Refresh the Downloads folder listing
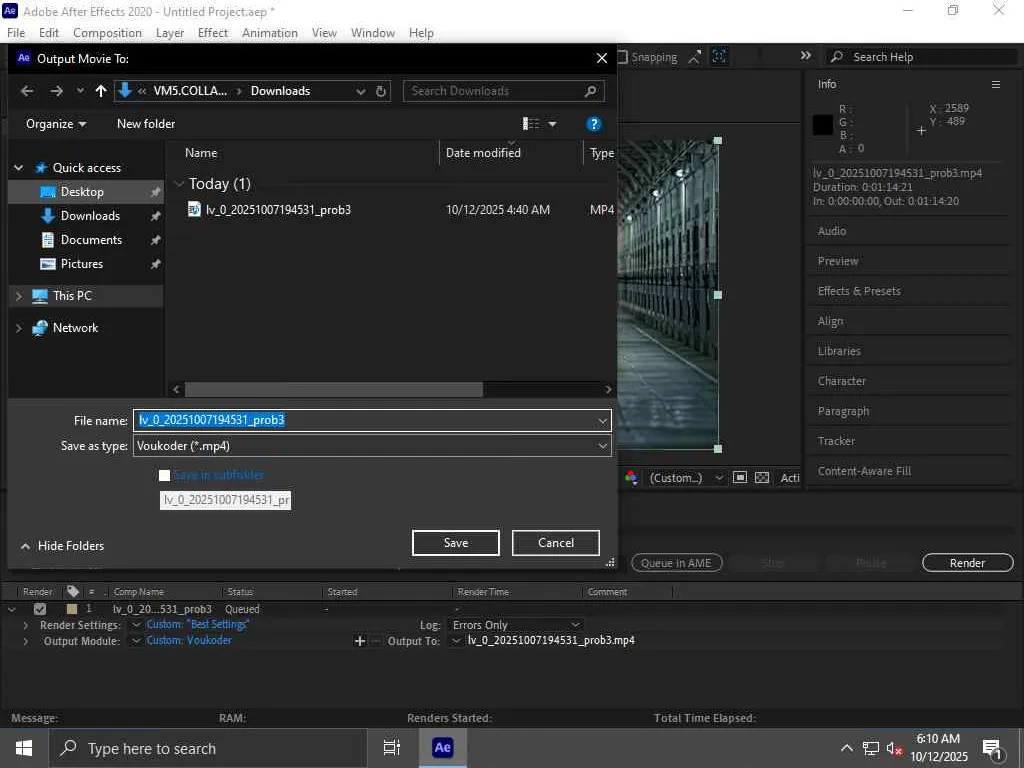1024x768 pixels. pos(381,91)
